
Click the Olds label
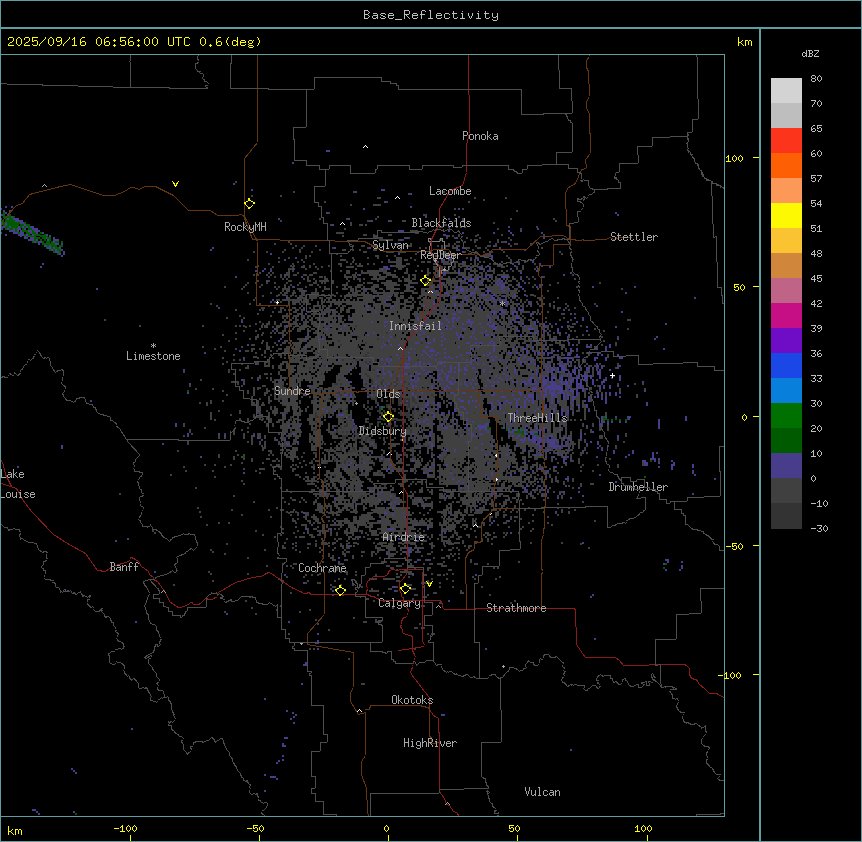(x=388, y=394)
